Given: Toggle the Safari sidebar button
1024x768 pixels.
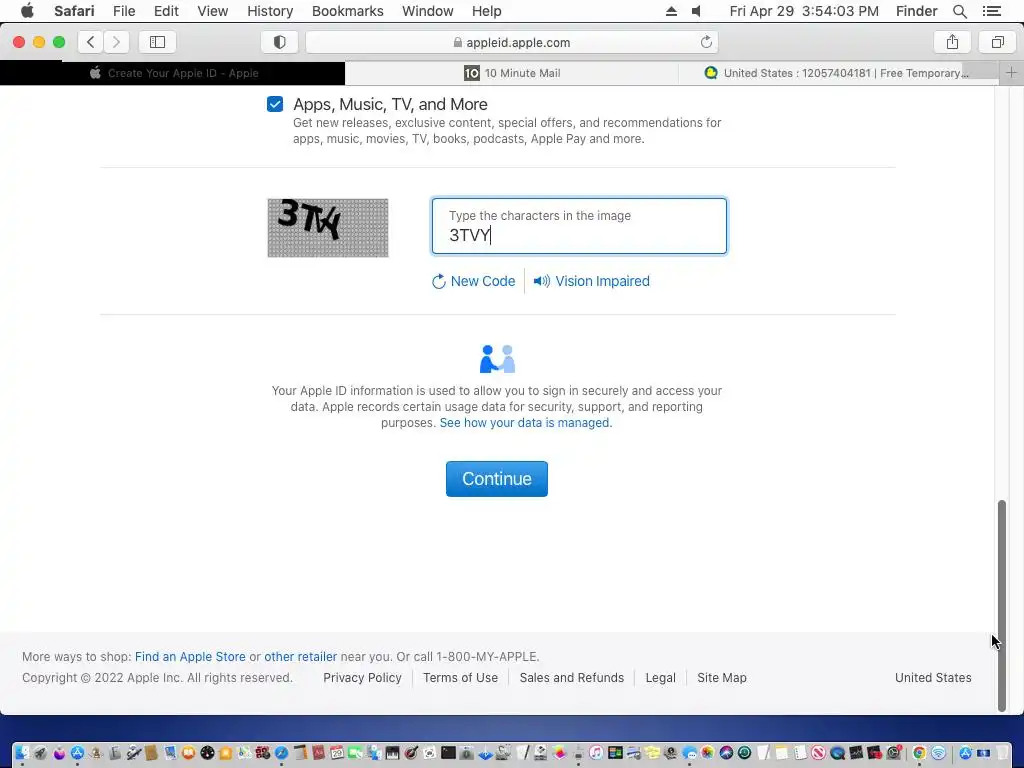Looking at the screenshot, I should tap(157, 42).
